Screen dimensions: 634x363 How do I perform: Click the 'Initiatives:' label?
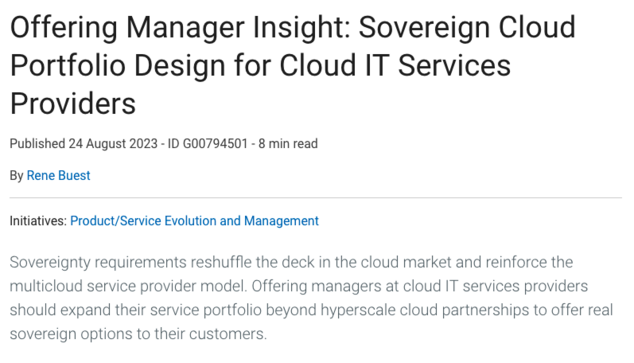(38, 221)
